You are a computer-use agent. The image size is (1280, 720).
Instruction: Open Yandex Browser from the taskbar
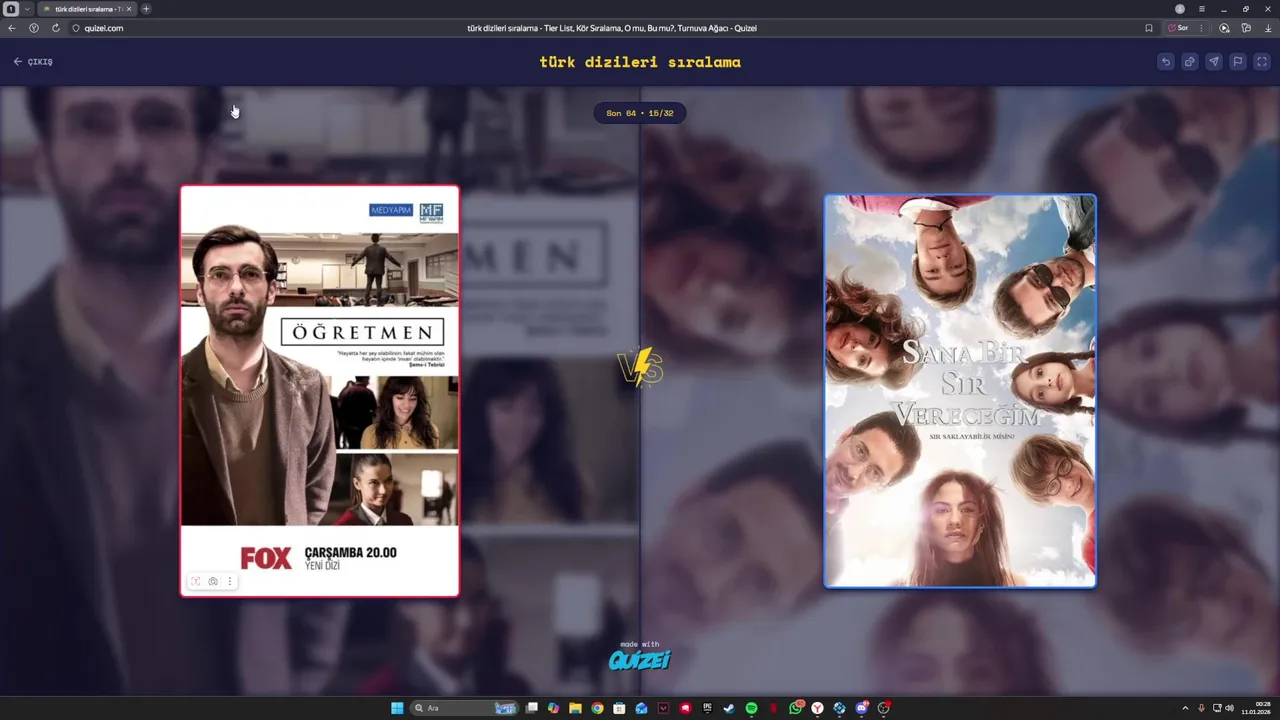(817, 708)
